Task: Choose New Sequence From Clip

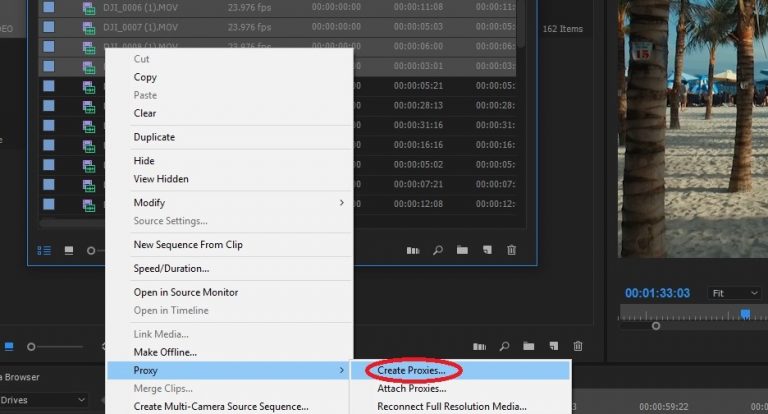Action: [188, 245]
